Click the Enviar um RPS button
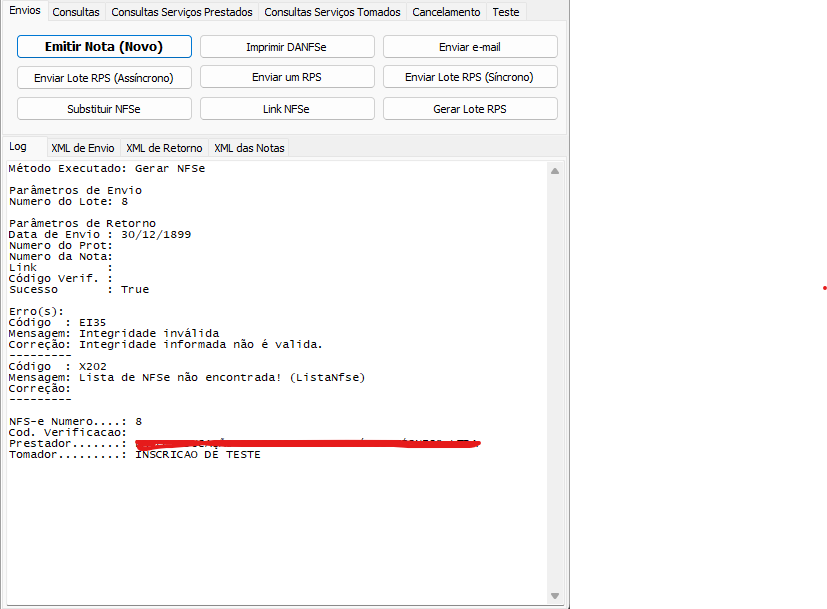 point(287,77)
